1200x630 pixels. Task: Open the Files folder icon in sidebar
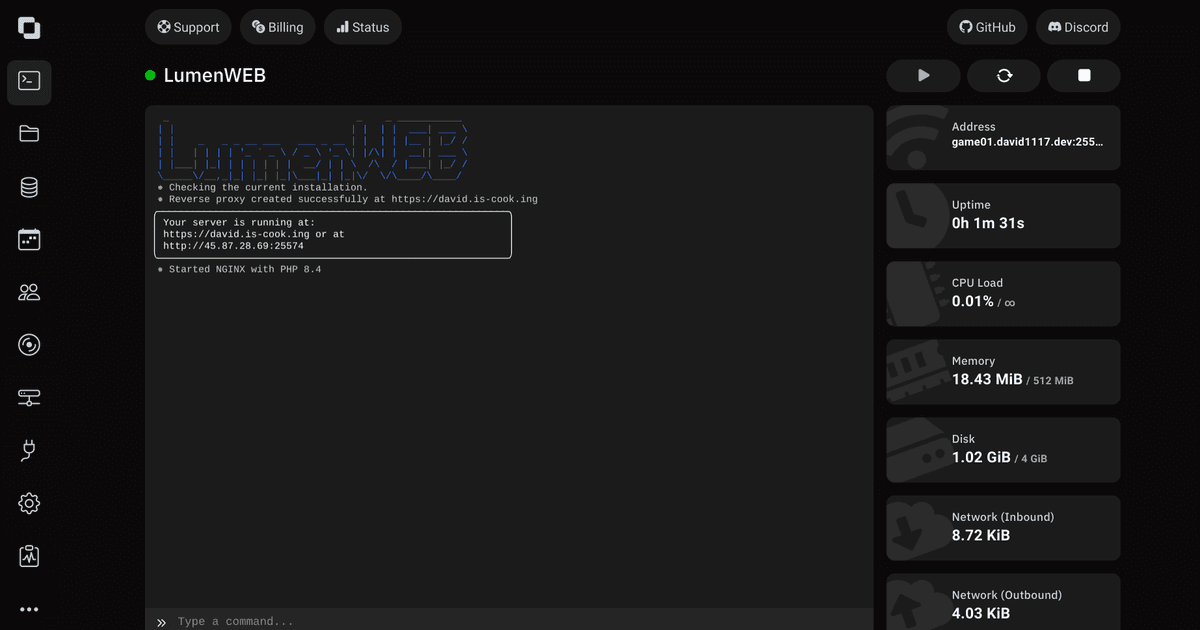pyautogui.click(x=29, y=134)
